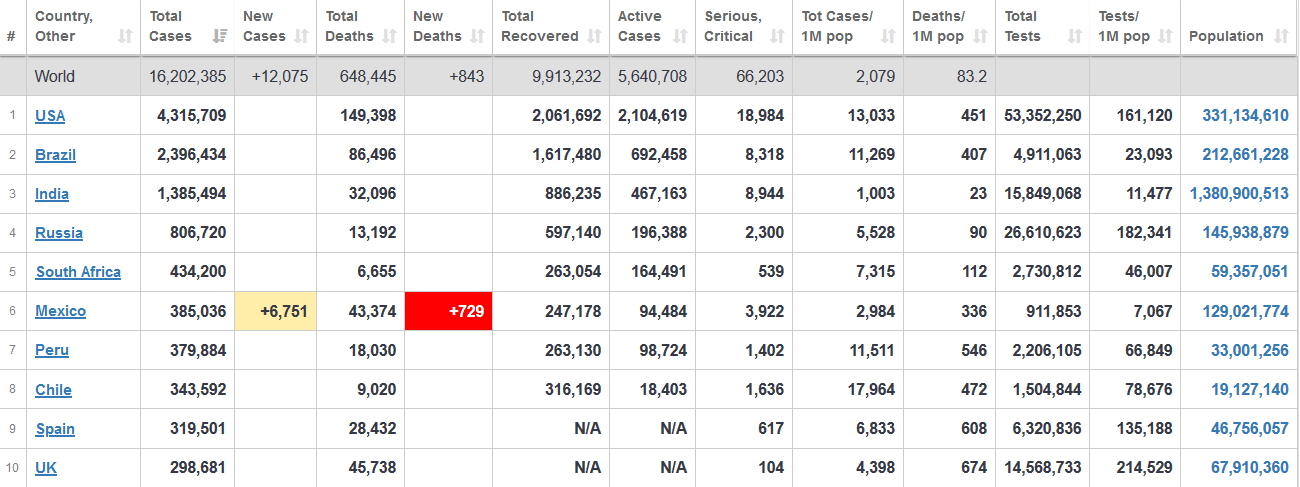
Task: Sort by Total Deaths arrow icon
Action: click(x=389, y=36)
